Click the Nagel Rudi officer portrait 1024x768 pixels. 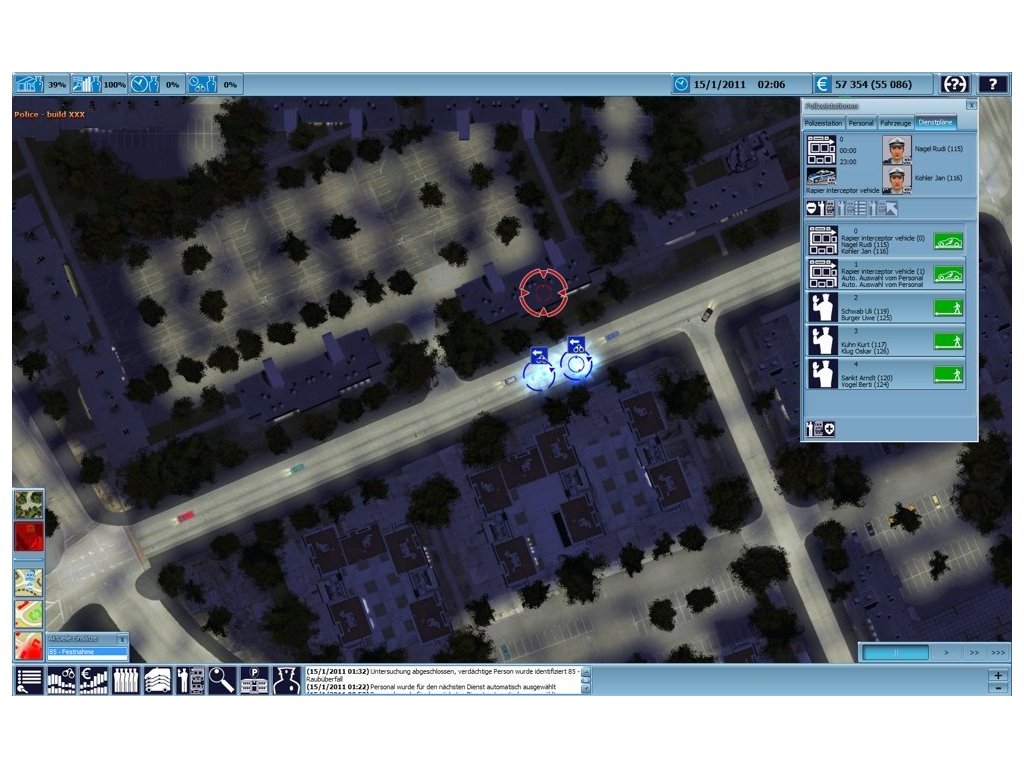point(897,150)
